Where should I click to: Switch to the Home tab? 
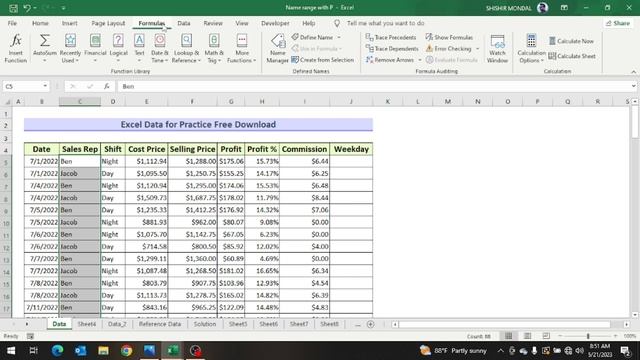[40, 23]
